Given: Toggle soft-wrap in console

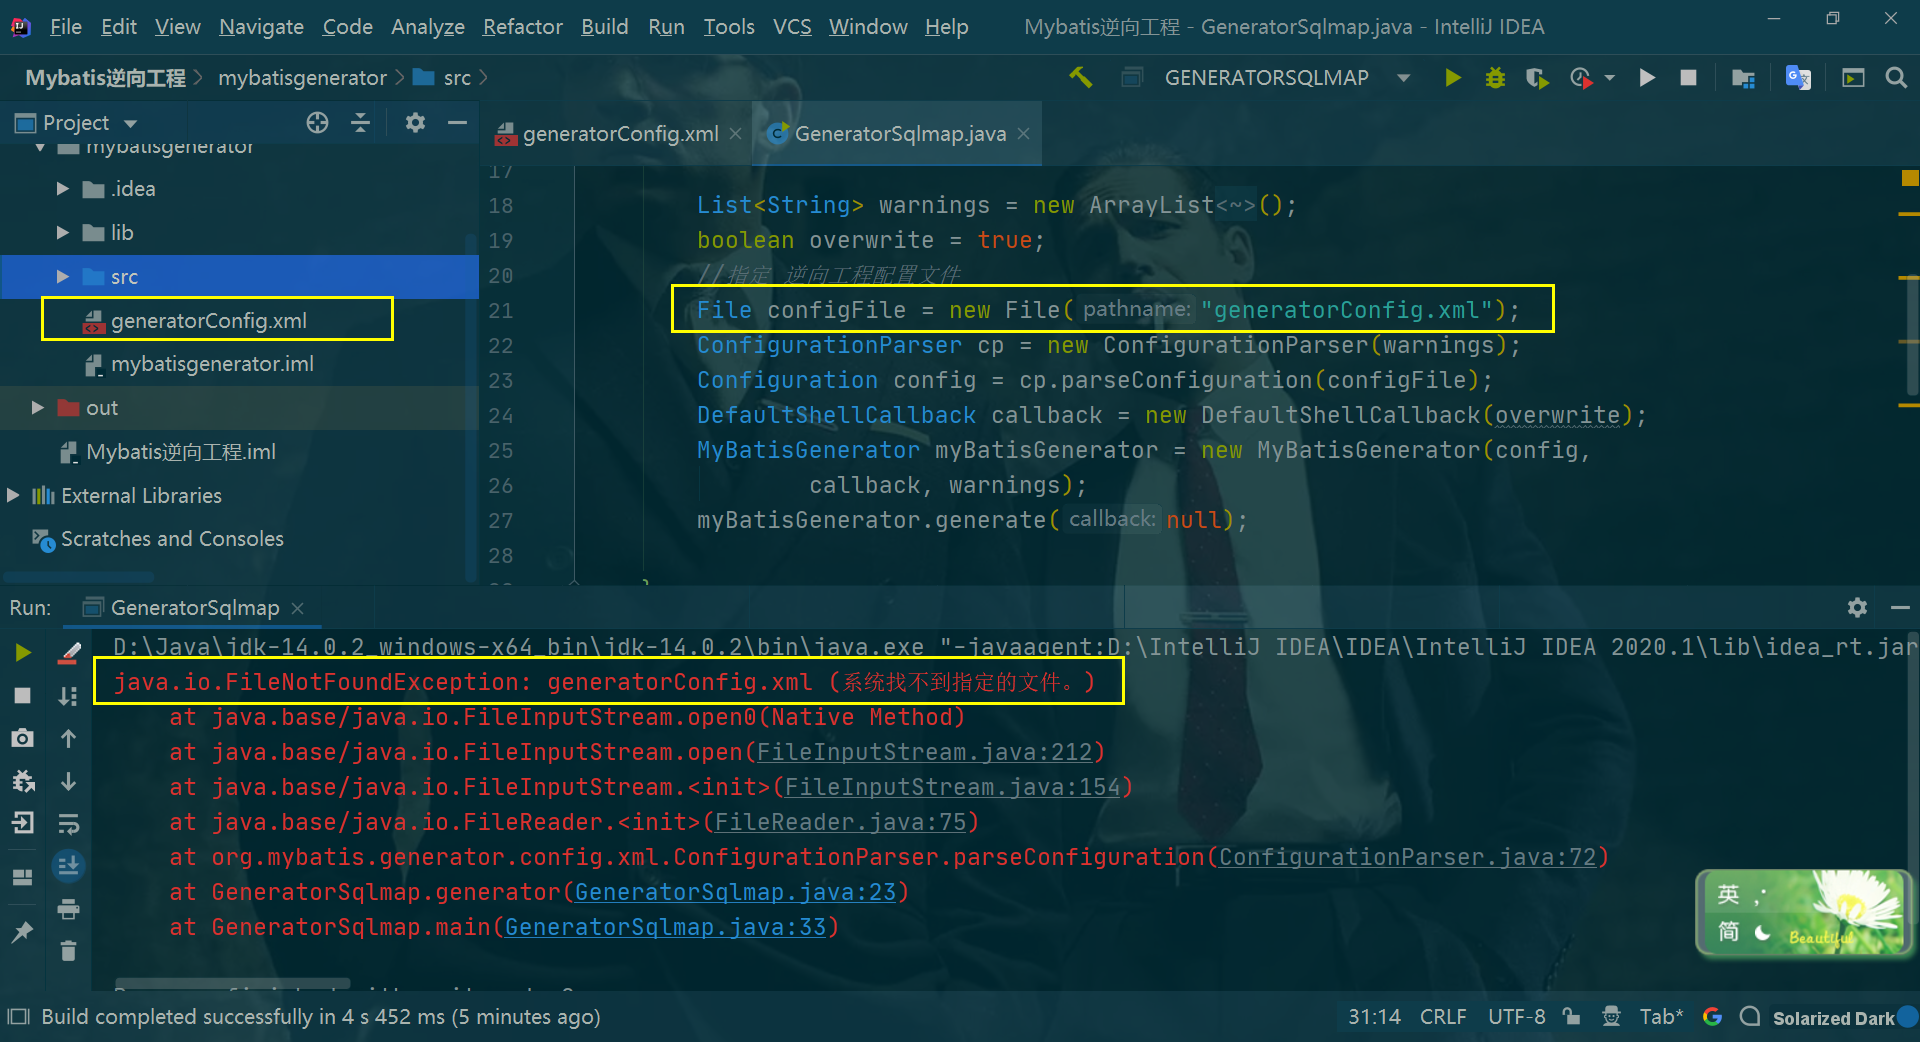Looking at the screenshot, I should (x=68, y=824).
